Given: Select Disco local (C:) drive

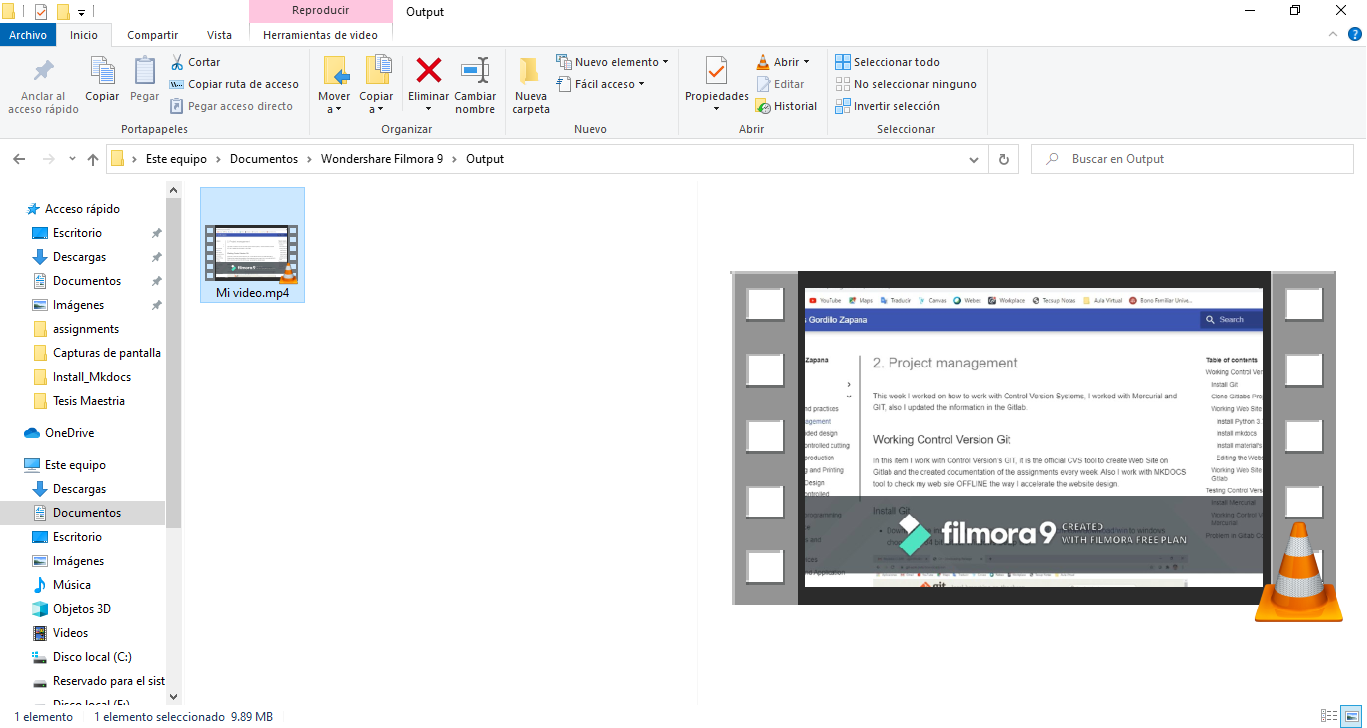Looking at the screenshot, I should click(x=92, y=657).
